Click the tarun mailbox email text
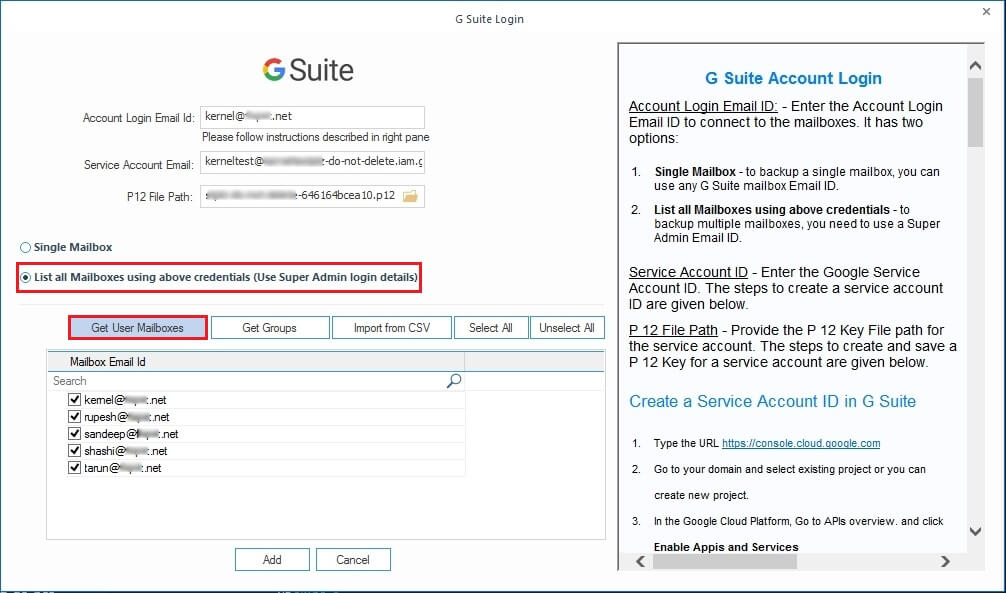This screenshot has width=1006, height=593. click(x=123, y=468)
